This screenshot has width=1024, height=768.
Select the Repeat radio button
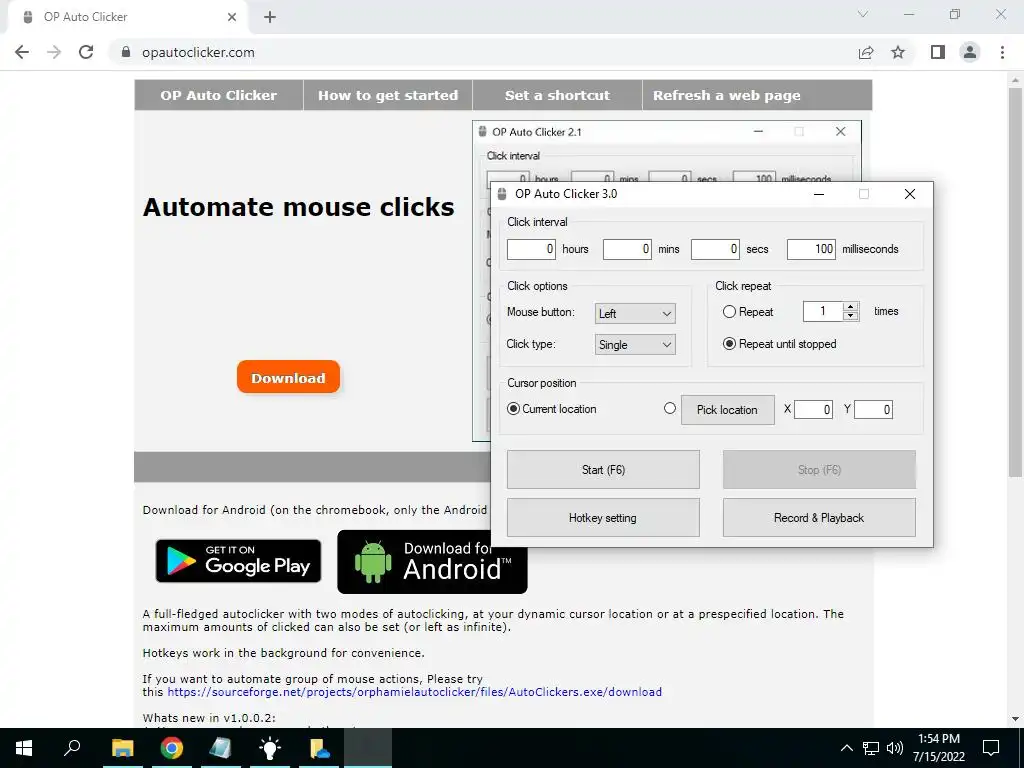tap(729, 312)
